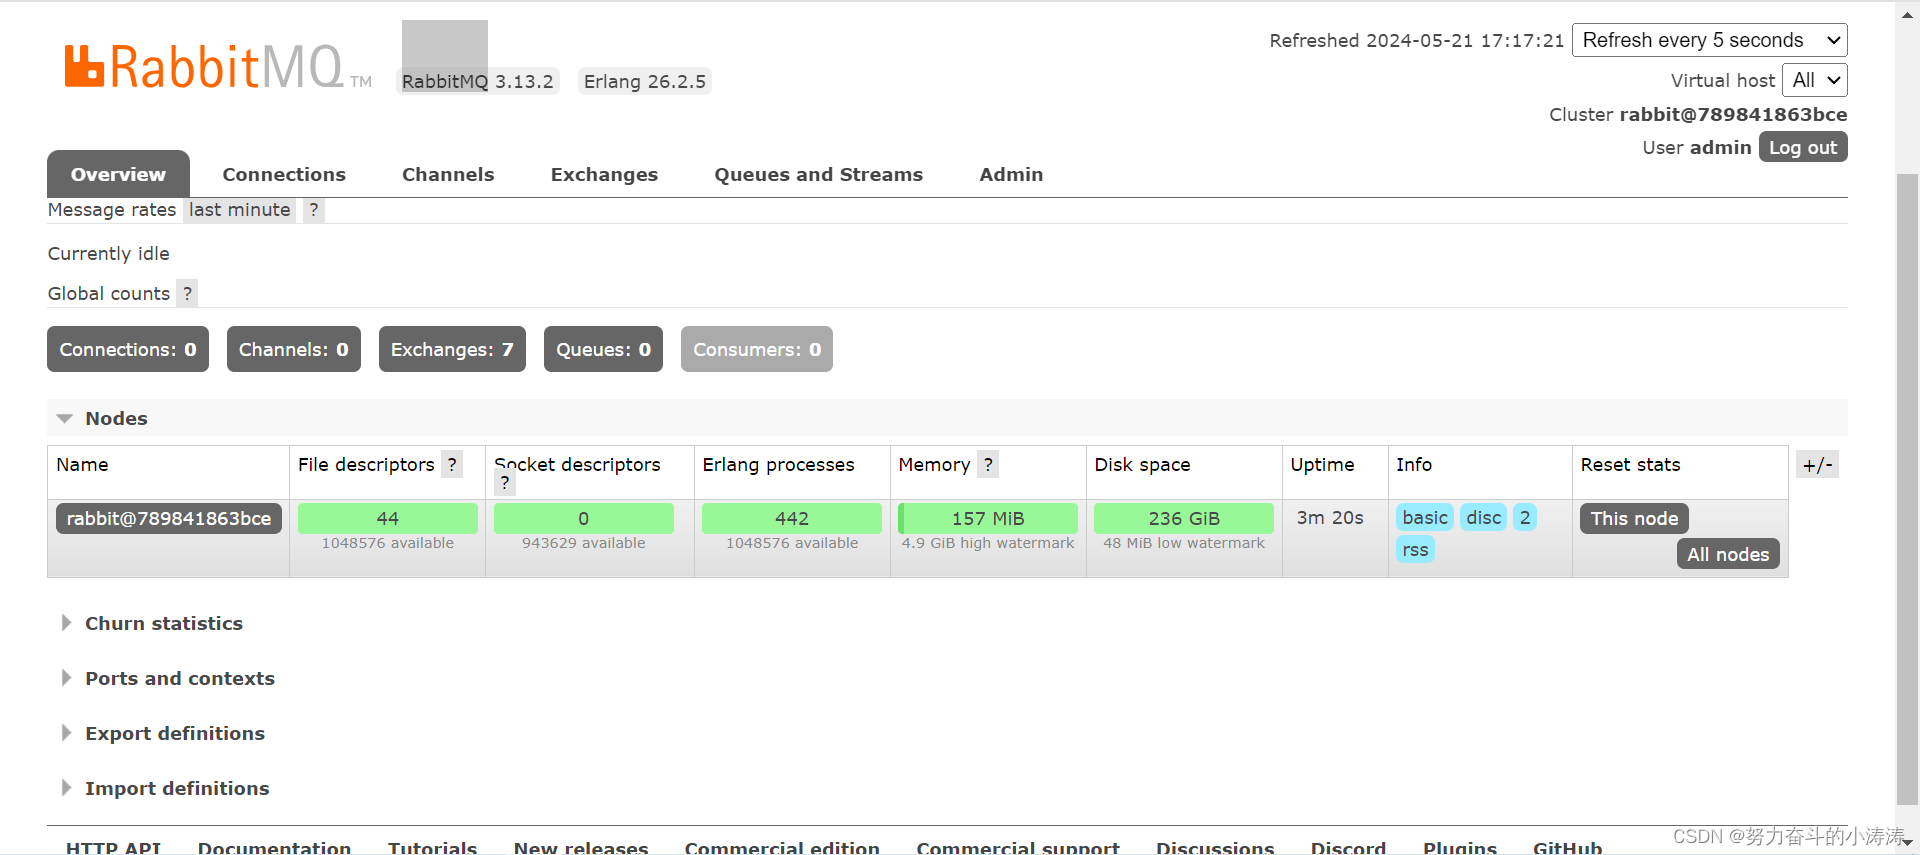Click the RabbitMQ logo
This screenshot has width=1920, height=855.
click(218, 66)
